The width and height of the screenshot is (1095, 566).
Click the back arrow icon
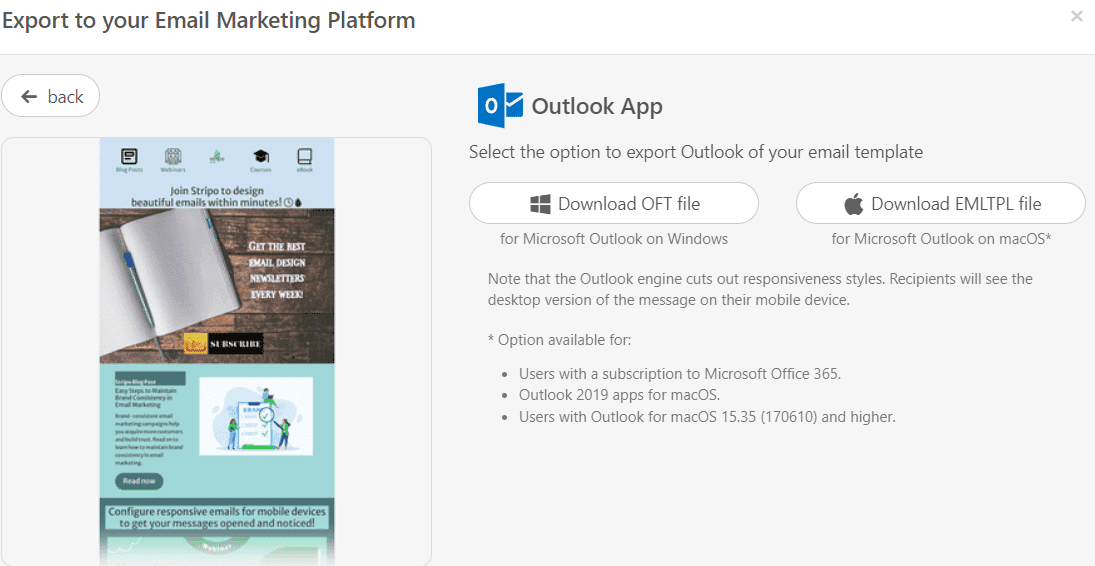coord(29,96)
